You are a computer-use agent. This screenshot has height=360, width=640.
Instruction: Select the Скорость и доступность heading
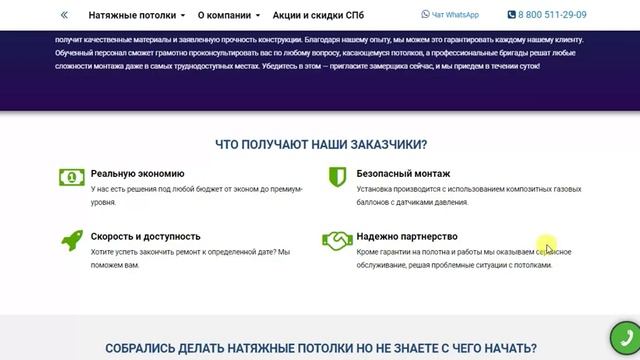click(x=146, y=236)
